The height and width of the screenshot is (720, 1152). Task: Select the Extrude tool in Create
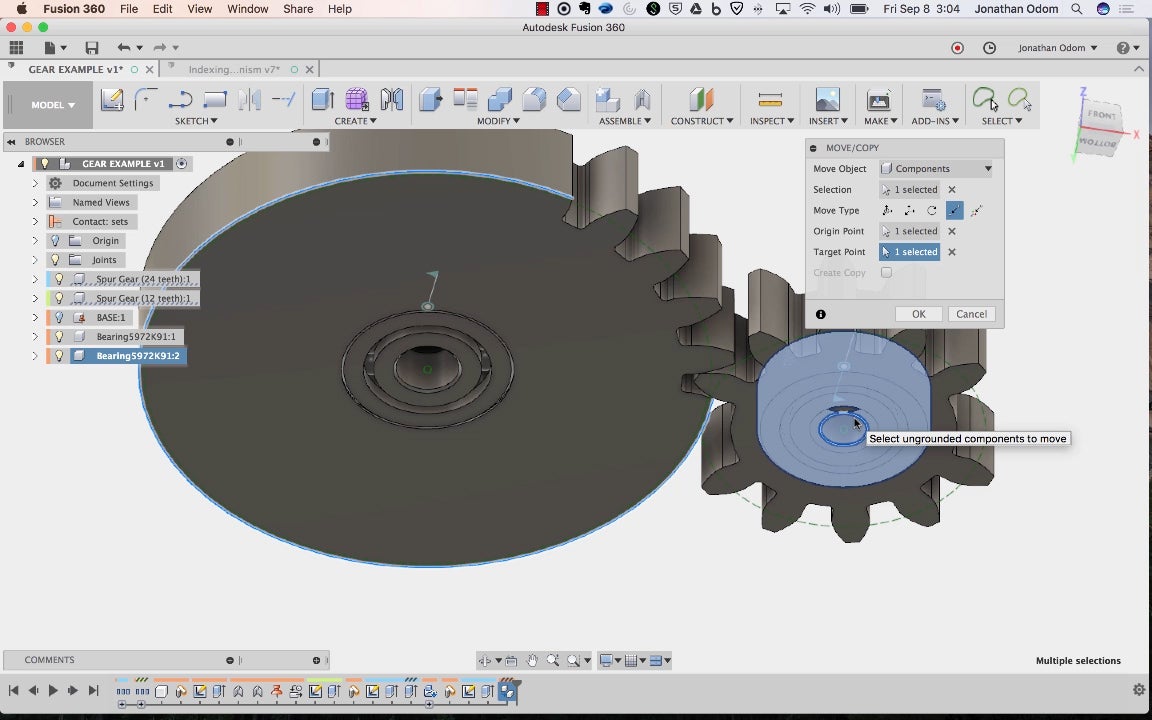click(x=322, y=99)
